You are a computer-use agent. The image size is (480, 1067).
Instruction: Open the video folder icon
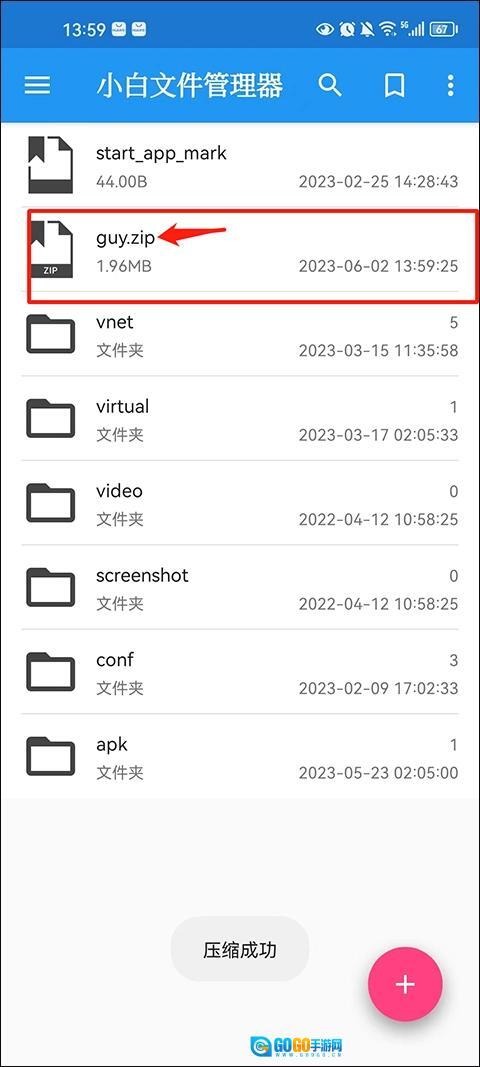coord(50,502)
